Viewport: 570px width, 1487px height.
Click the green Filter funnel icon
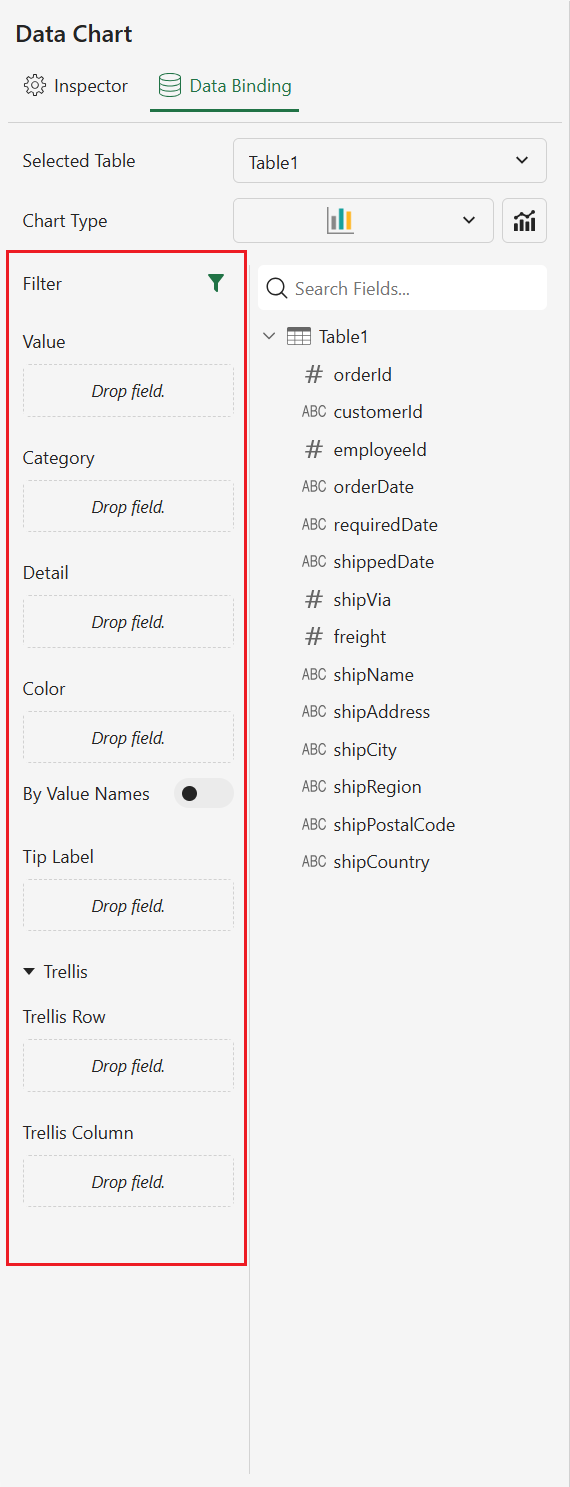pos(216,284)
